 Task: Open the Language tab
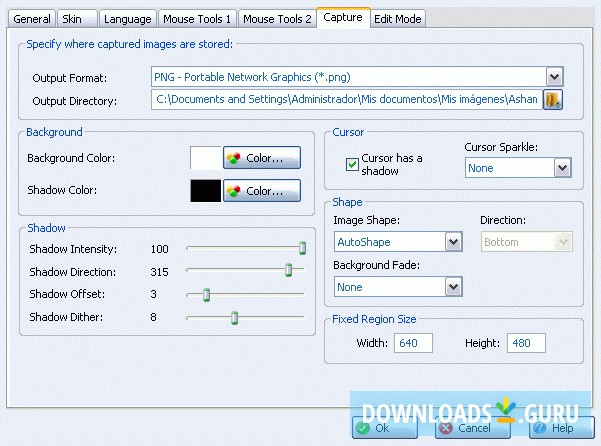point(128,19)
